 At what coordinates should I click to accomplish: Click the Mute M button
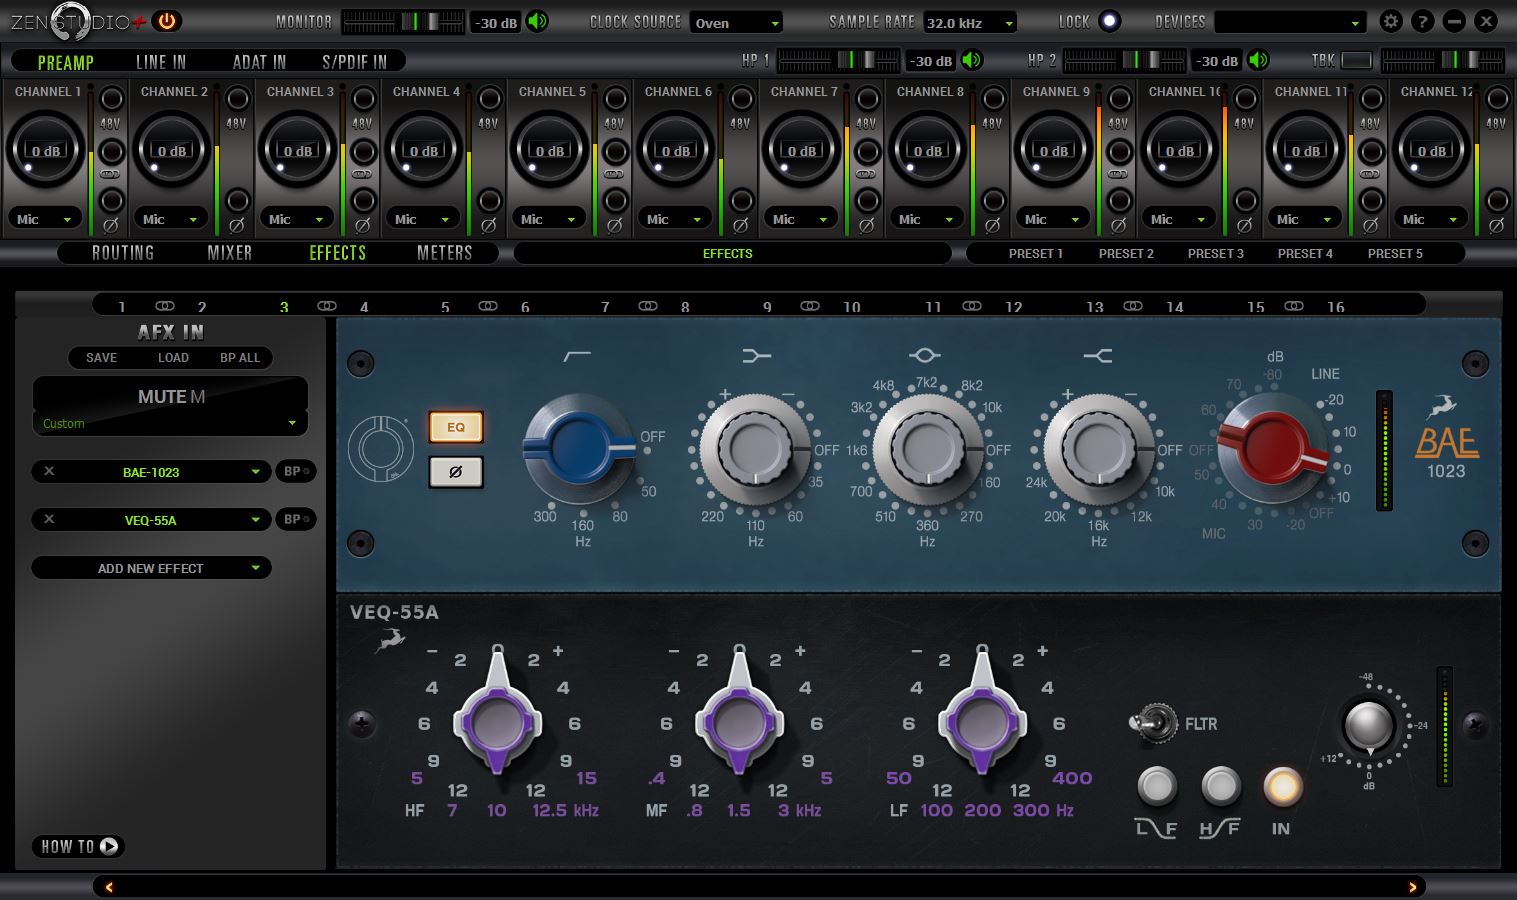coord(171,397)
